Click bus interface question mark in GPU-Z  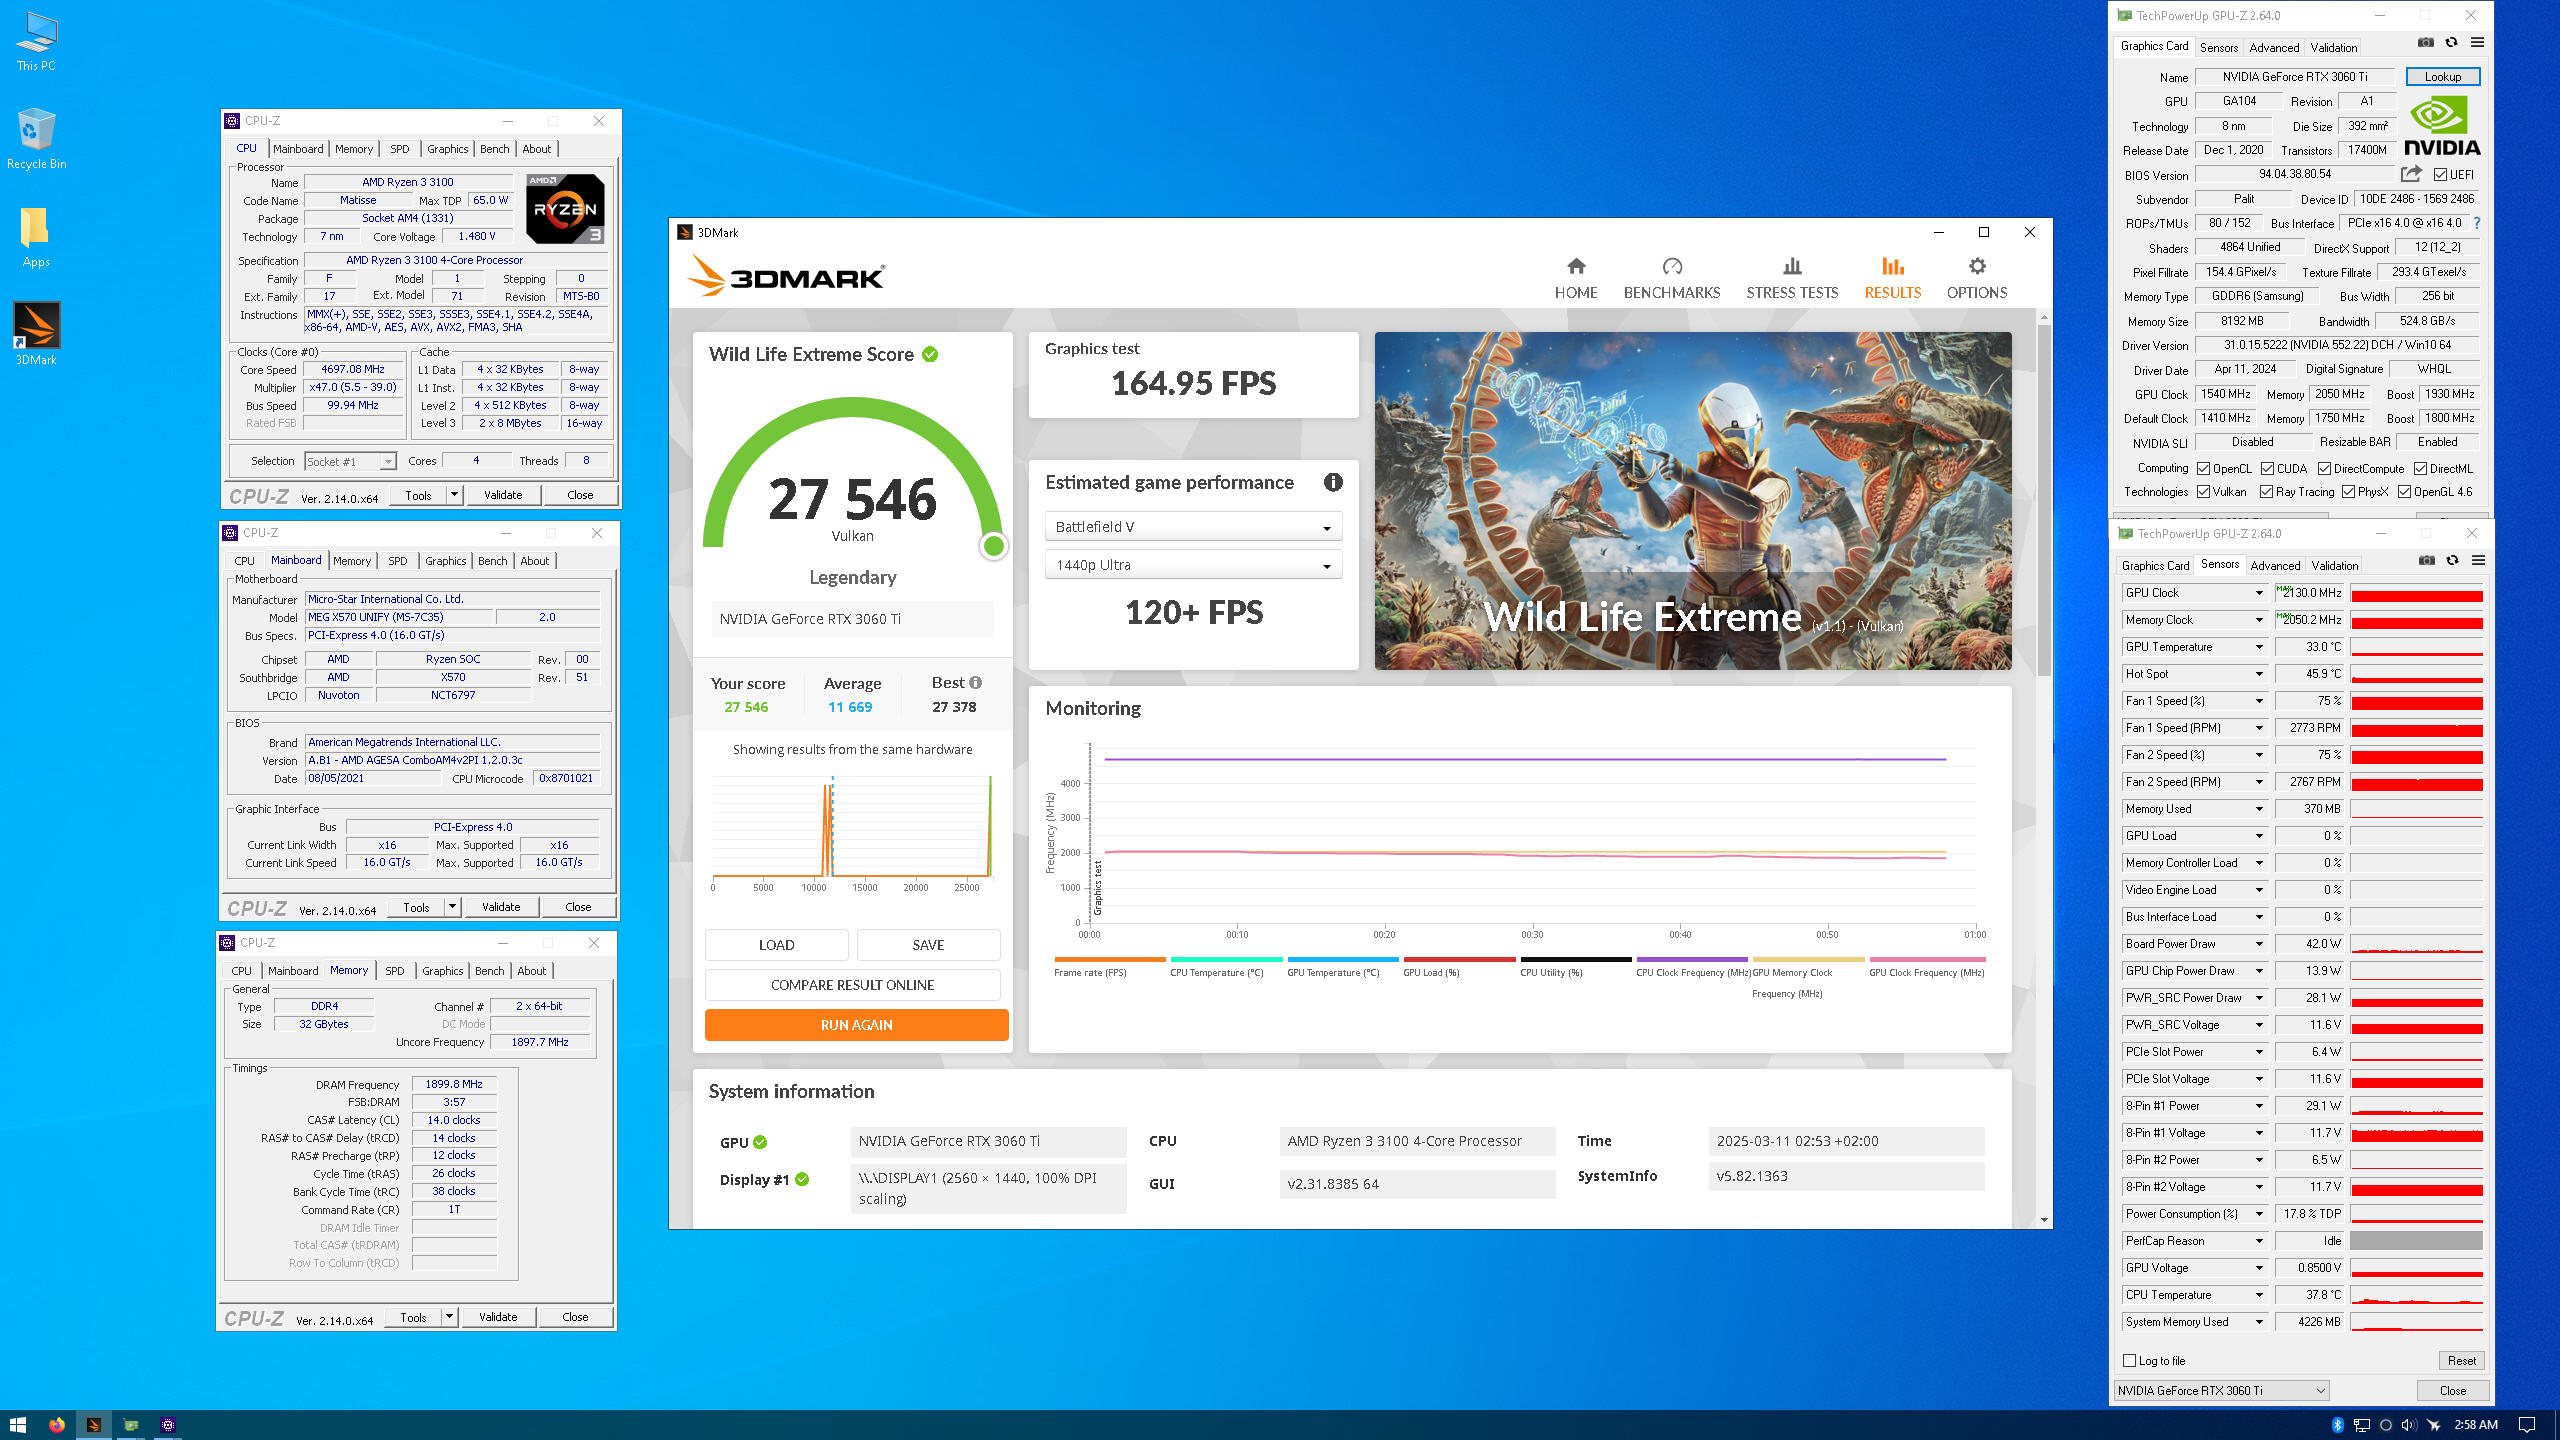(2477, 223)
